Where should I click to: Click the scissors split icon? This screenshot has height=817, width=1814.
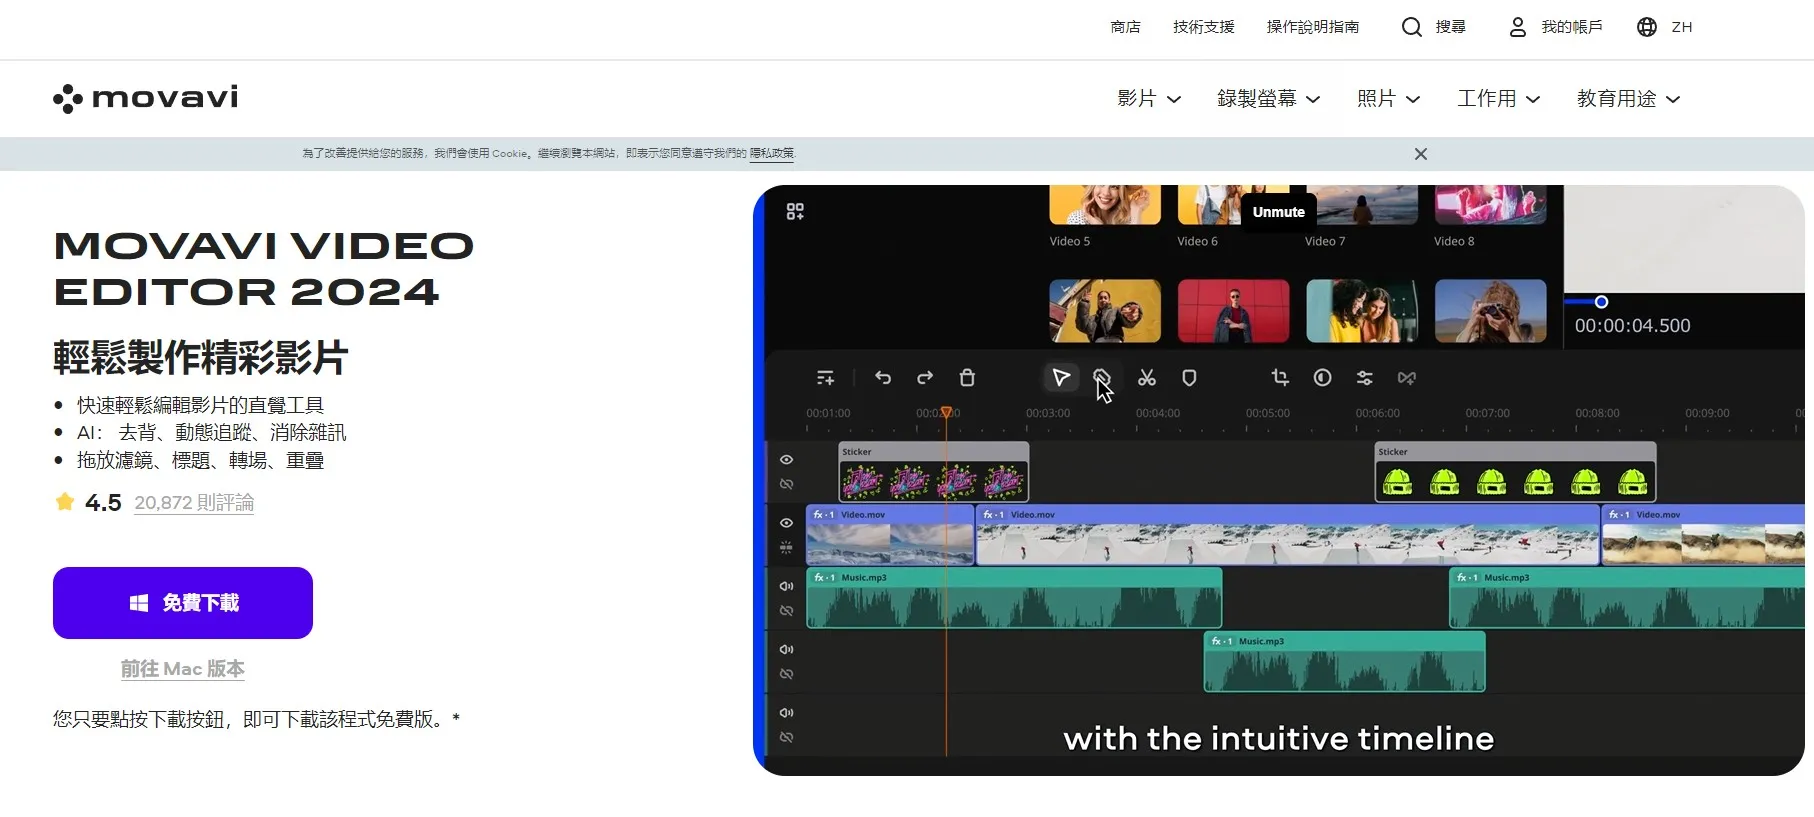point(1147,378)
